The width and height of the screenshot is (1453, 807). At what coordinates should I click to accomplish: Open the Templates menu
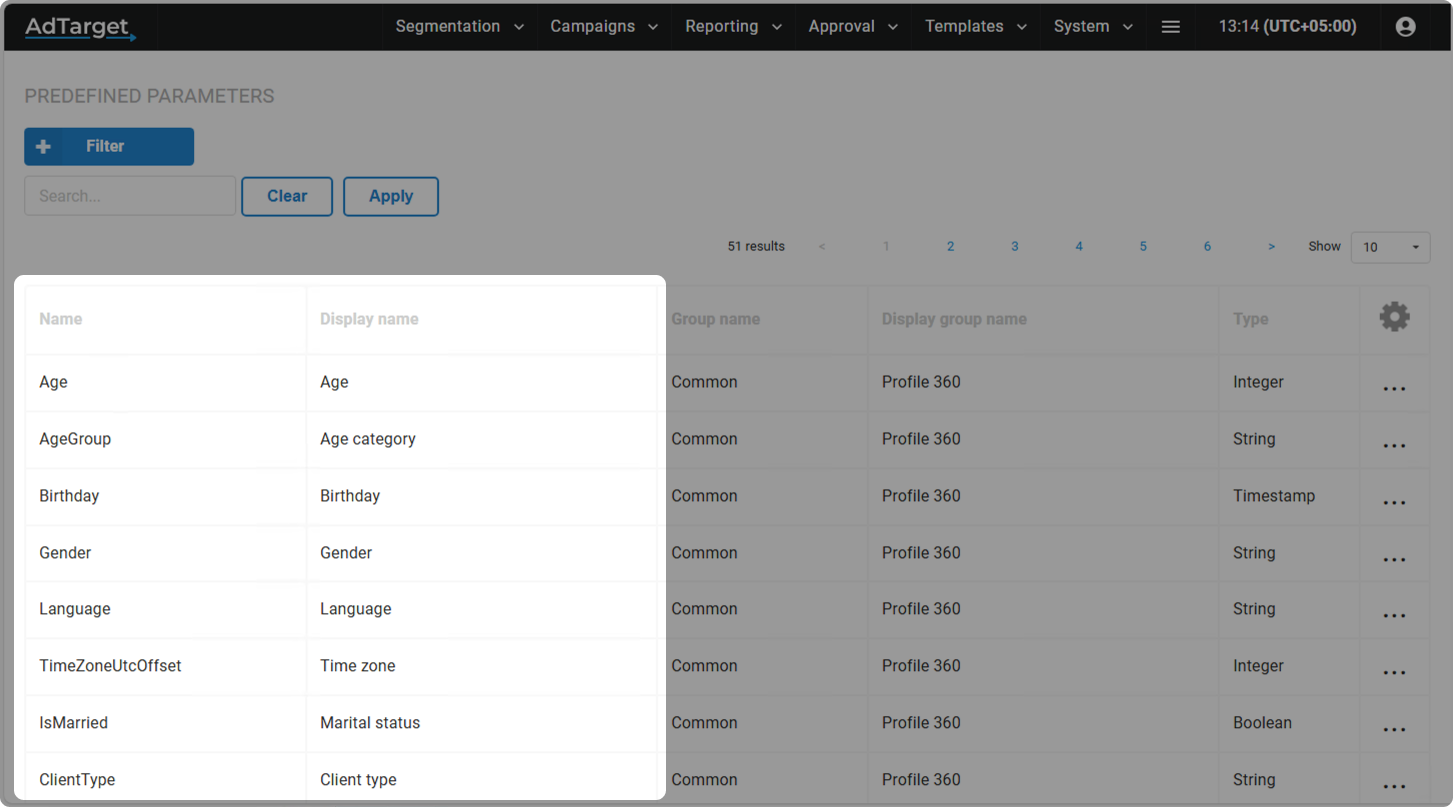click(975, 27)
